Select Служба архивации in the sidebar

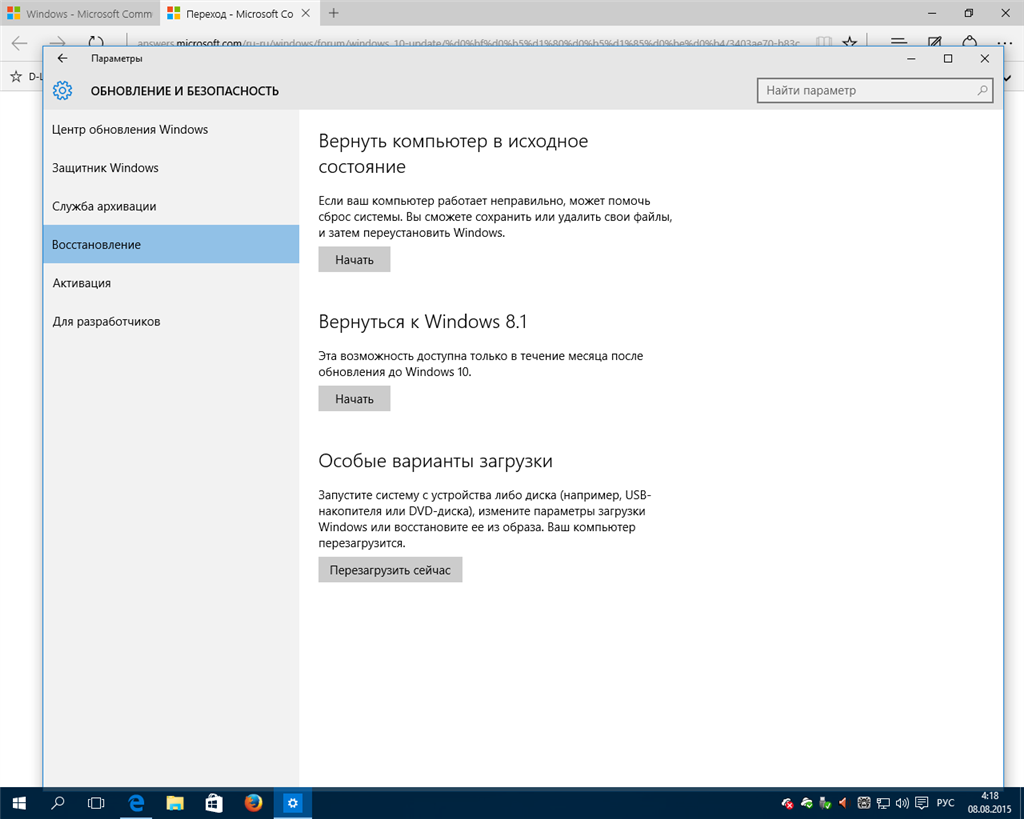(171, 206)
